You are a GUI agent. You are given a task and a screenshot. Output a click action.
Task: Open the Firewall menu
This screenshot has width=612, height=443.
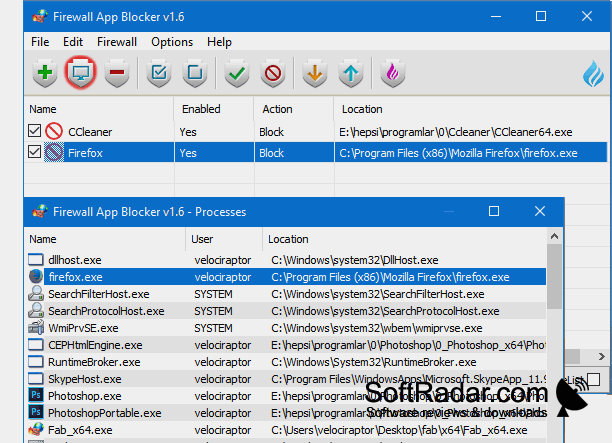117,42
